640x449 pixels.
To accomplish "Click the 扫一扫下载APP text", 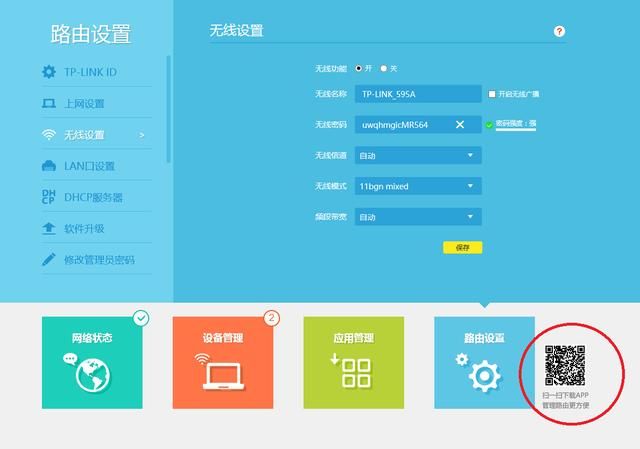I will tap(565, 395).
